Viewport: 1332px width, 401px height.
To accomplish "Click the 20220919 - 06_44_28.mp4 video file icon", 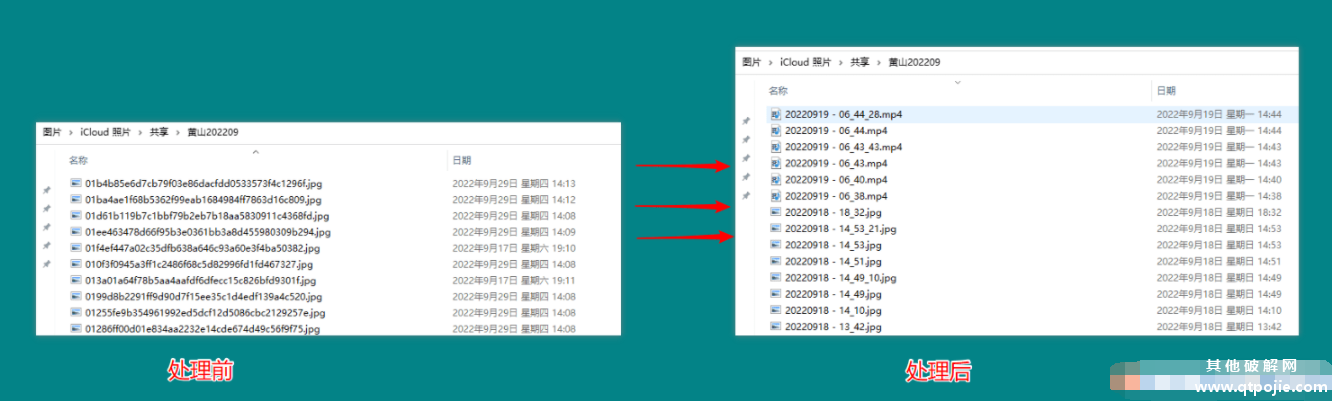I will click(x=775, y=114).
